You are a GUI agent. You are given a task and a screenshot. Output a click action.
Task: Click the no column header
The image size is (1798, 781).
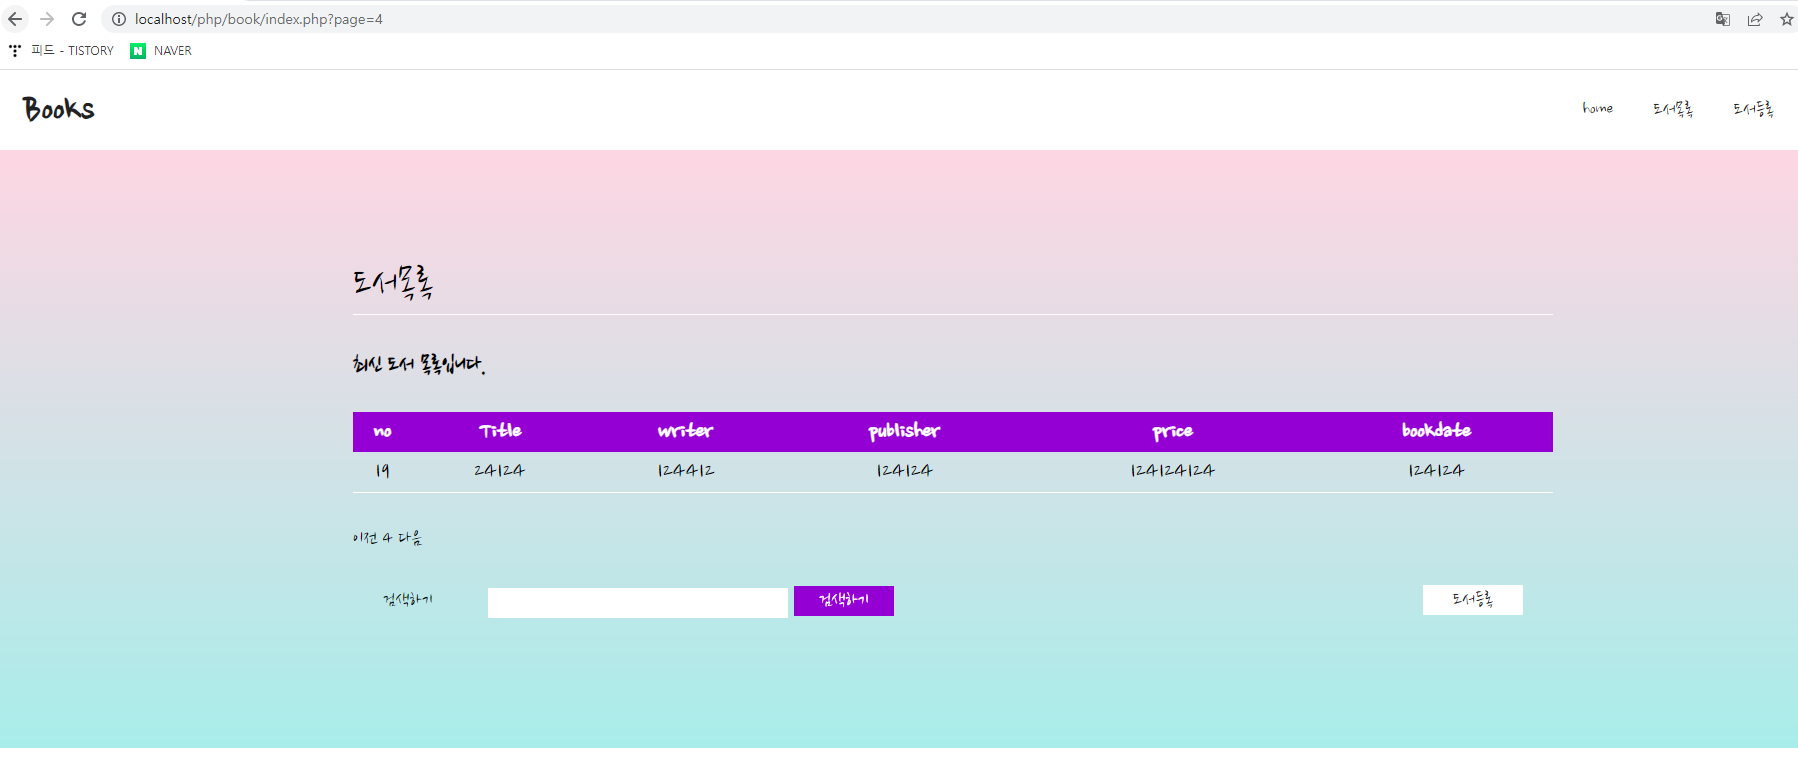click(382, 432)
